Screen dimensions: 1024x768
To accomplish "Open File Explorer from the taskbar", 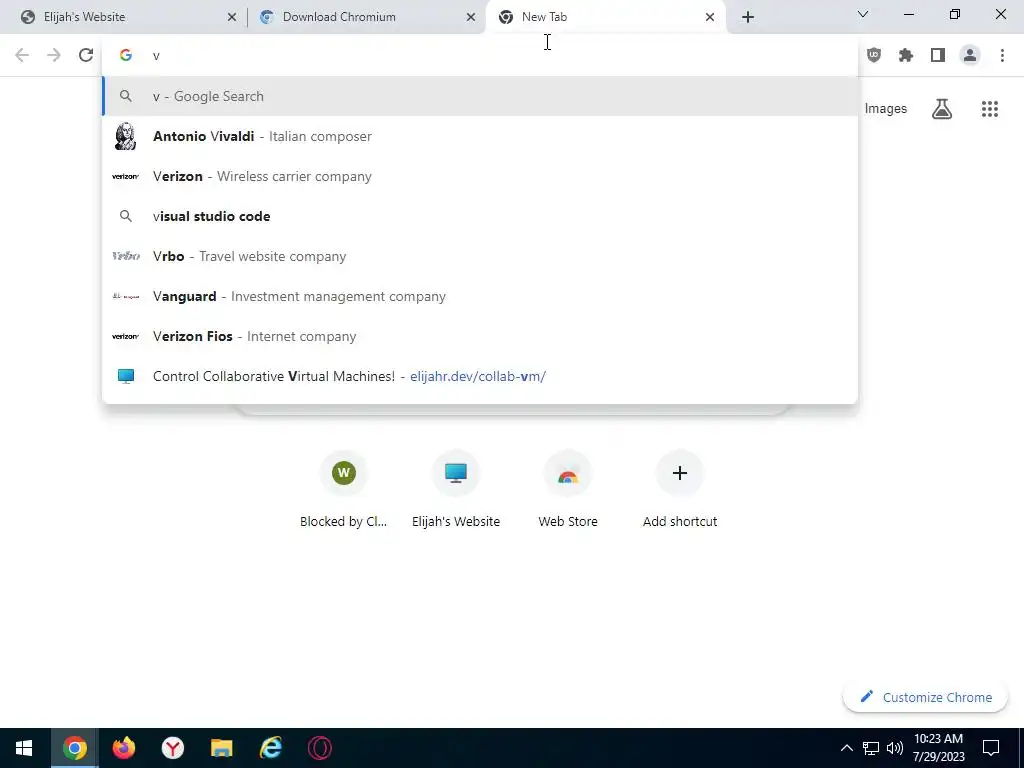I will (221, 748).
